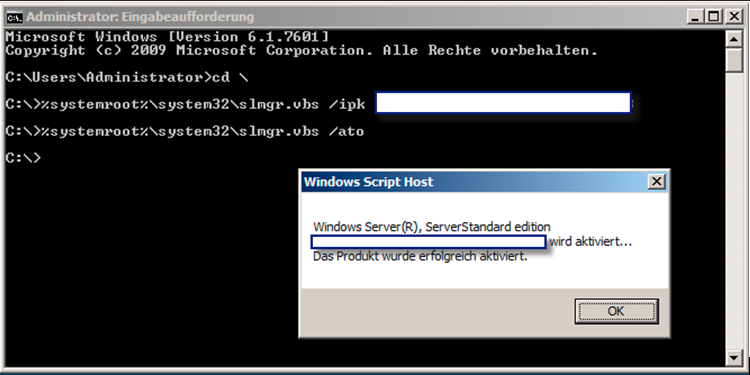Viewport: 750px width, 375px height.
Task: Minimize the Eingabeaufforderung window
Action: click(696, 17)
